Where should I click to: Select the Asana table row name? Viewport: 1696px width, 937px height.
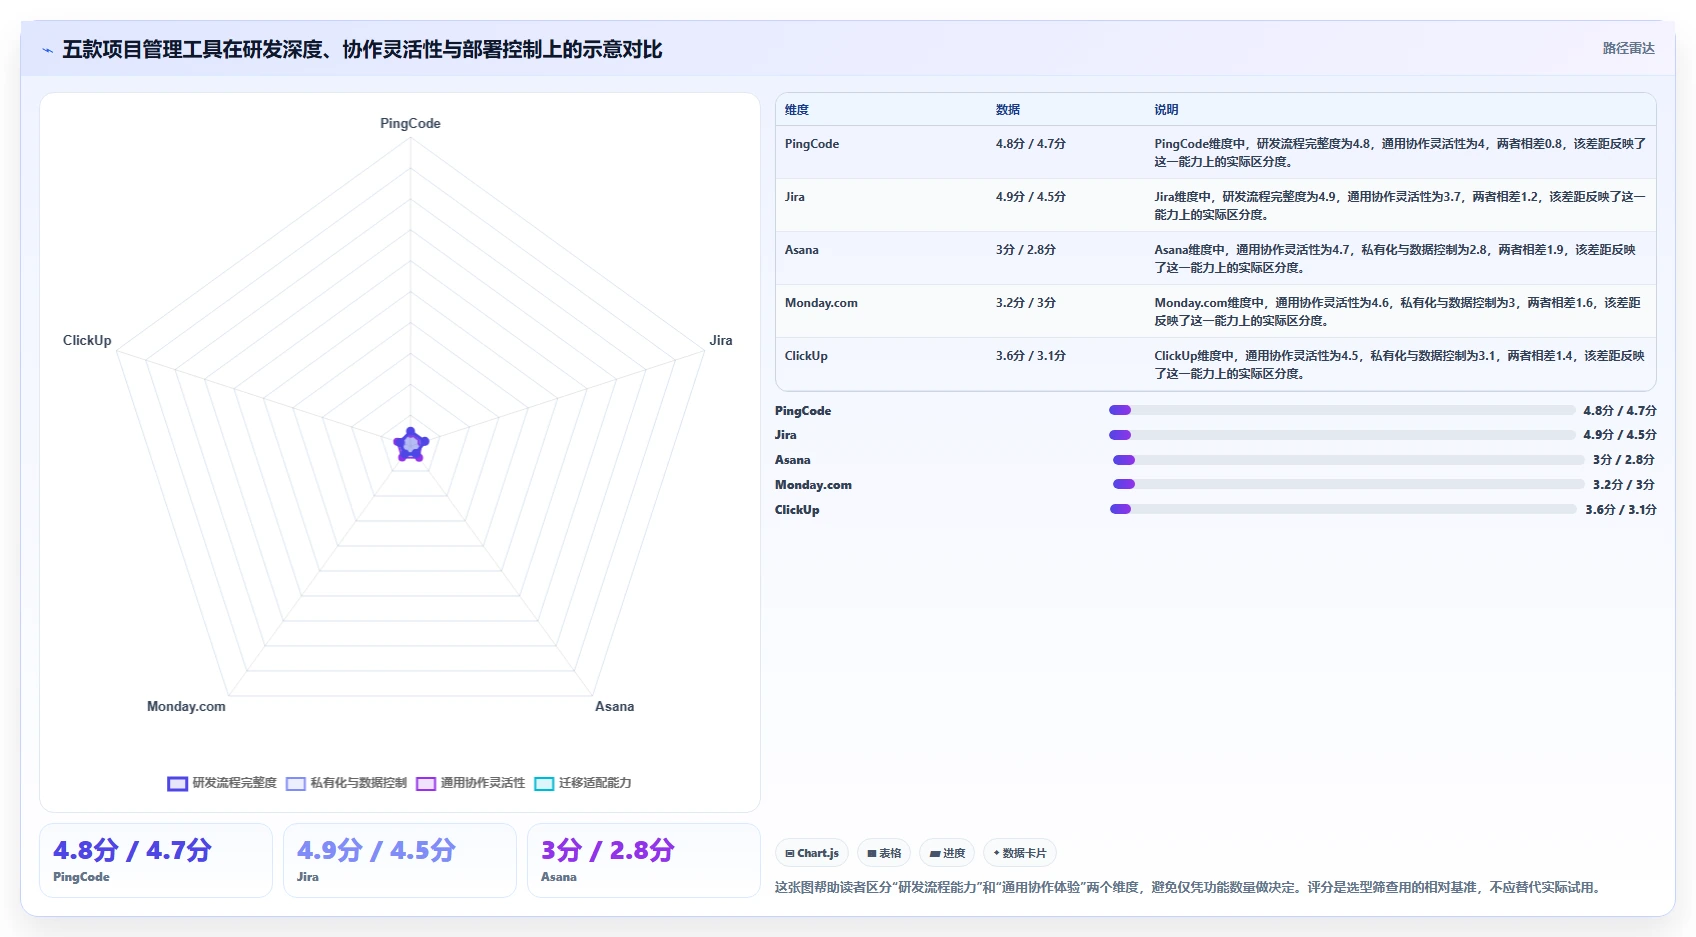[x=802, y=250]
